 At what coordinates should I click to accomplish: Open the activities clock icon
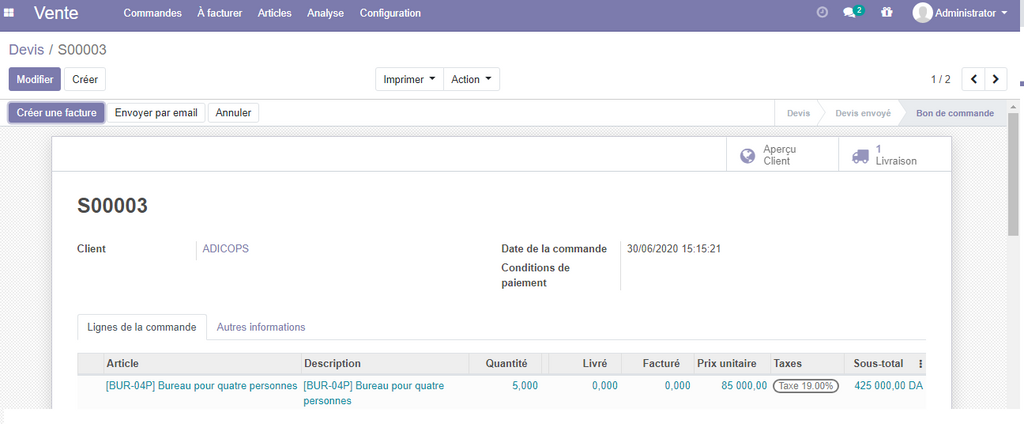click(822, 13)
